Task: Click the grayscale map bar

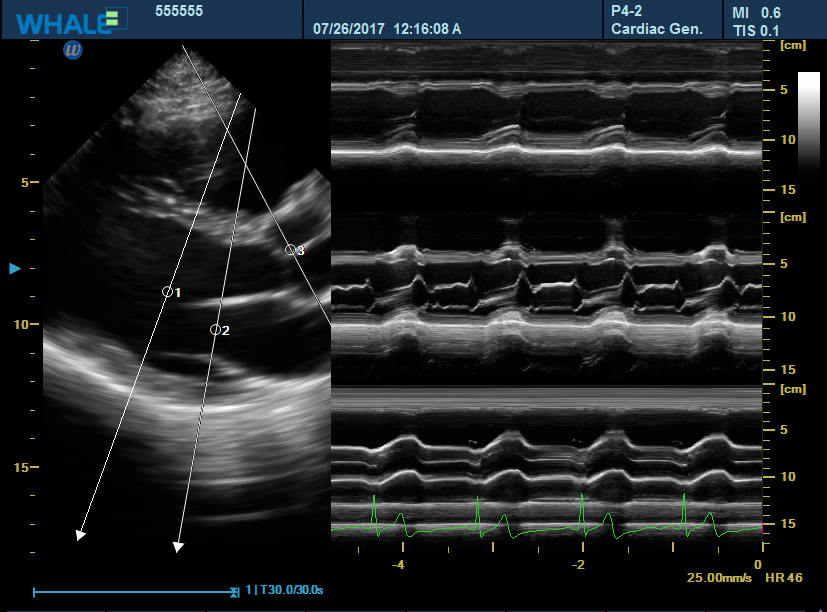Action: coord(809,130)
